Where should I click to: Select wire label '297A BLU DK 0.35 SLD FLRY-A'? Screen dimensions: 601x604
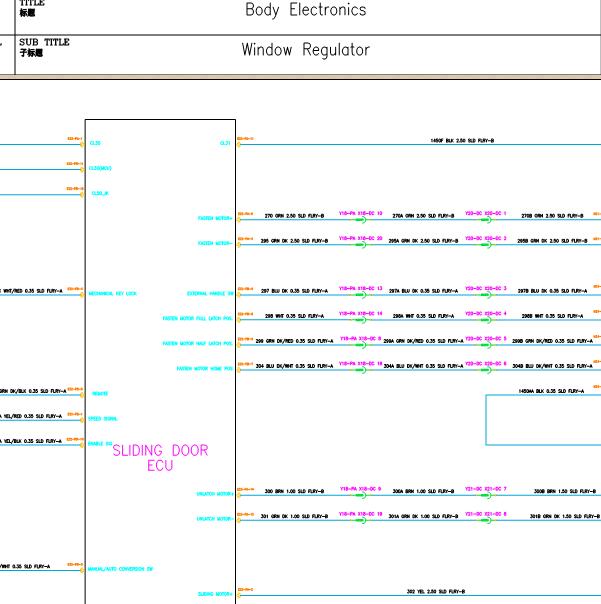point(423,291)
